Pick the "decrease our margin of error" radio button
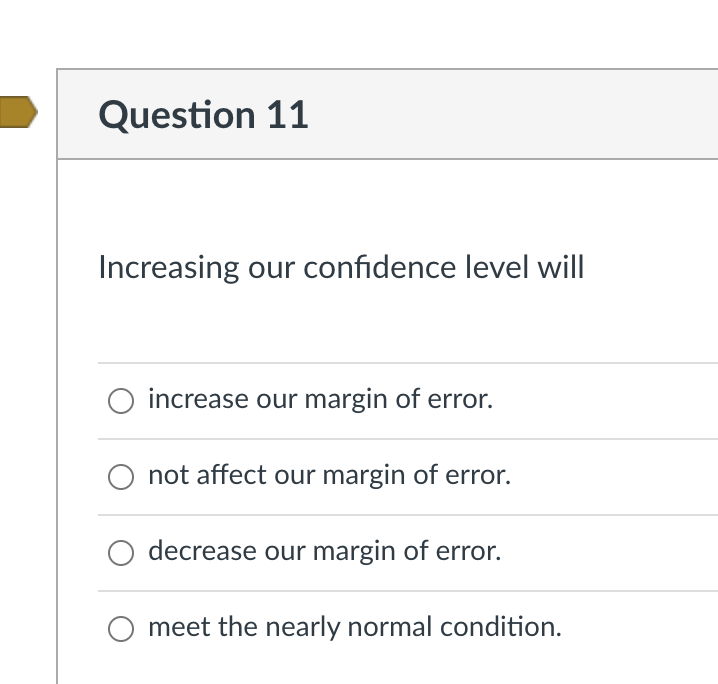Image resolution: width=718 pixels, height=684 pixels. point(121,553)
